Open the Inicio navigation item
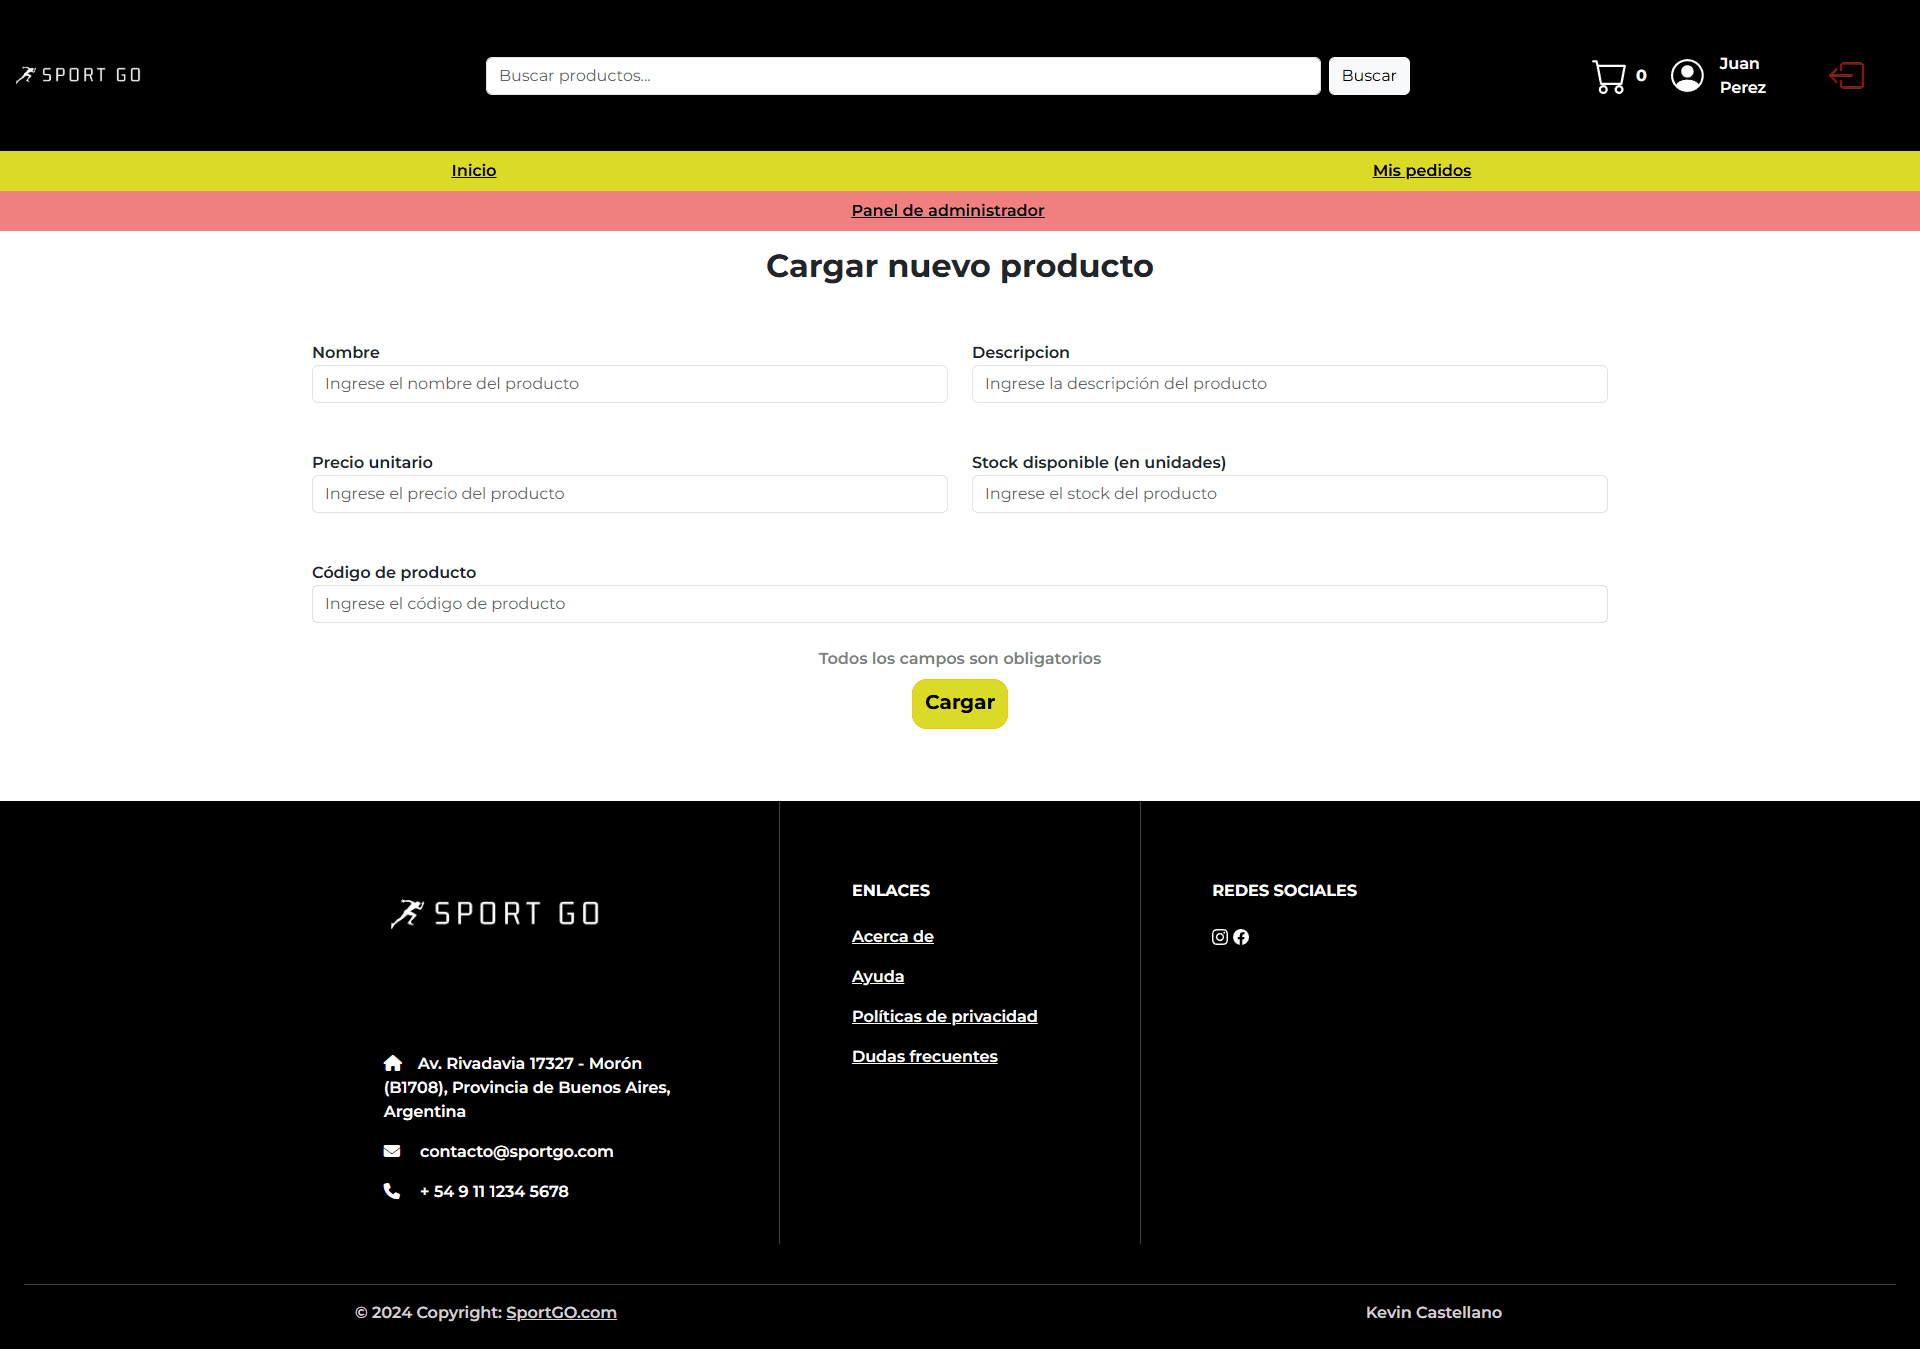This screenshot has width=1920, height=1349. (x=473, y=170)
